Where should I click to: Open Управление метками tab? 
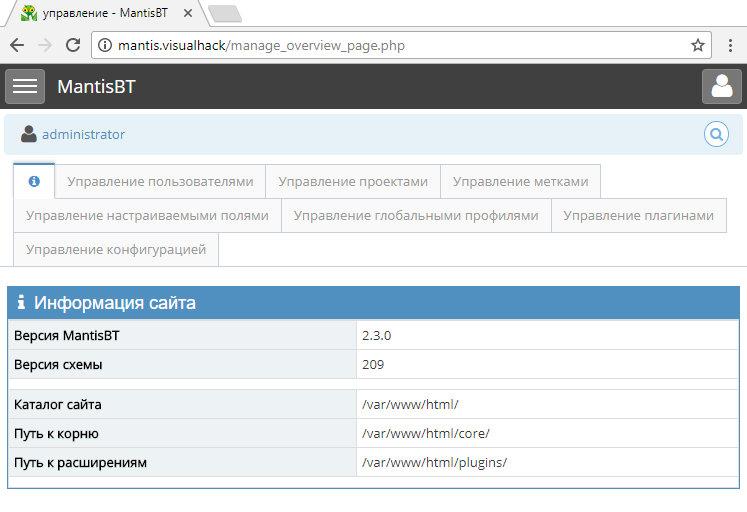(x=520, y=181)
